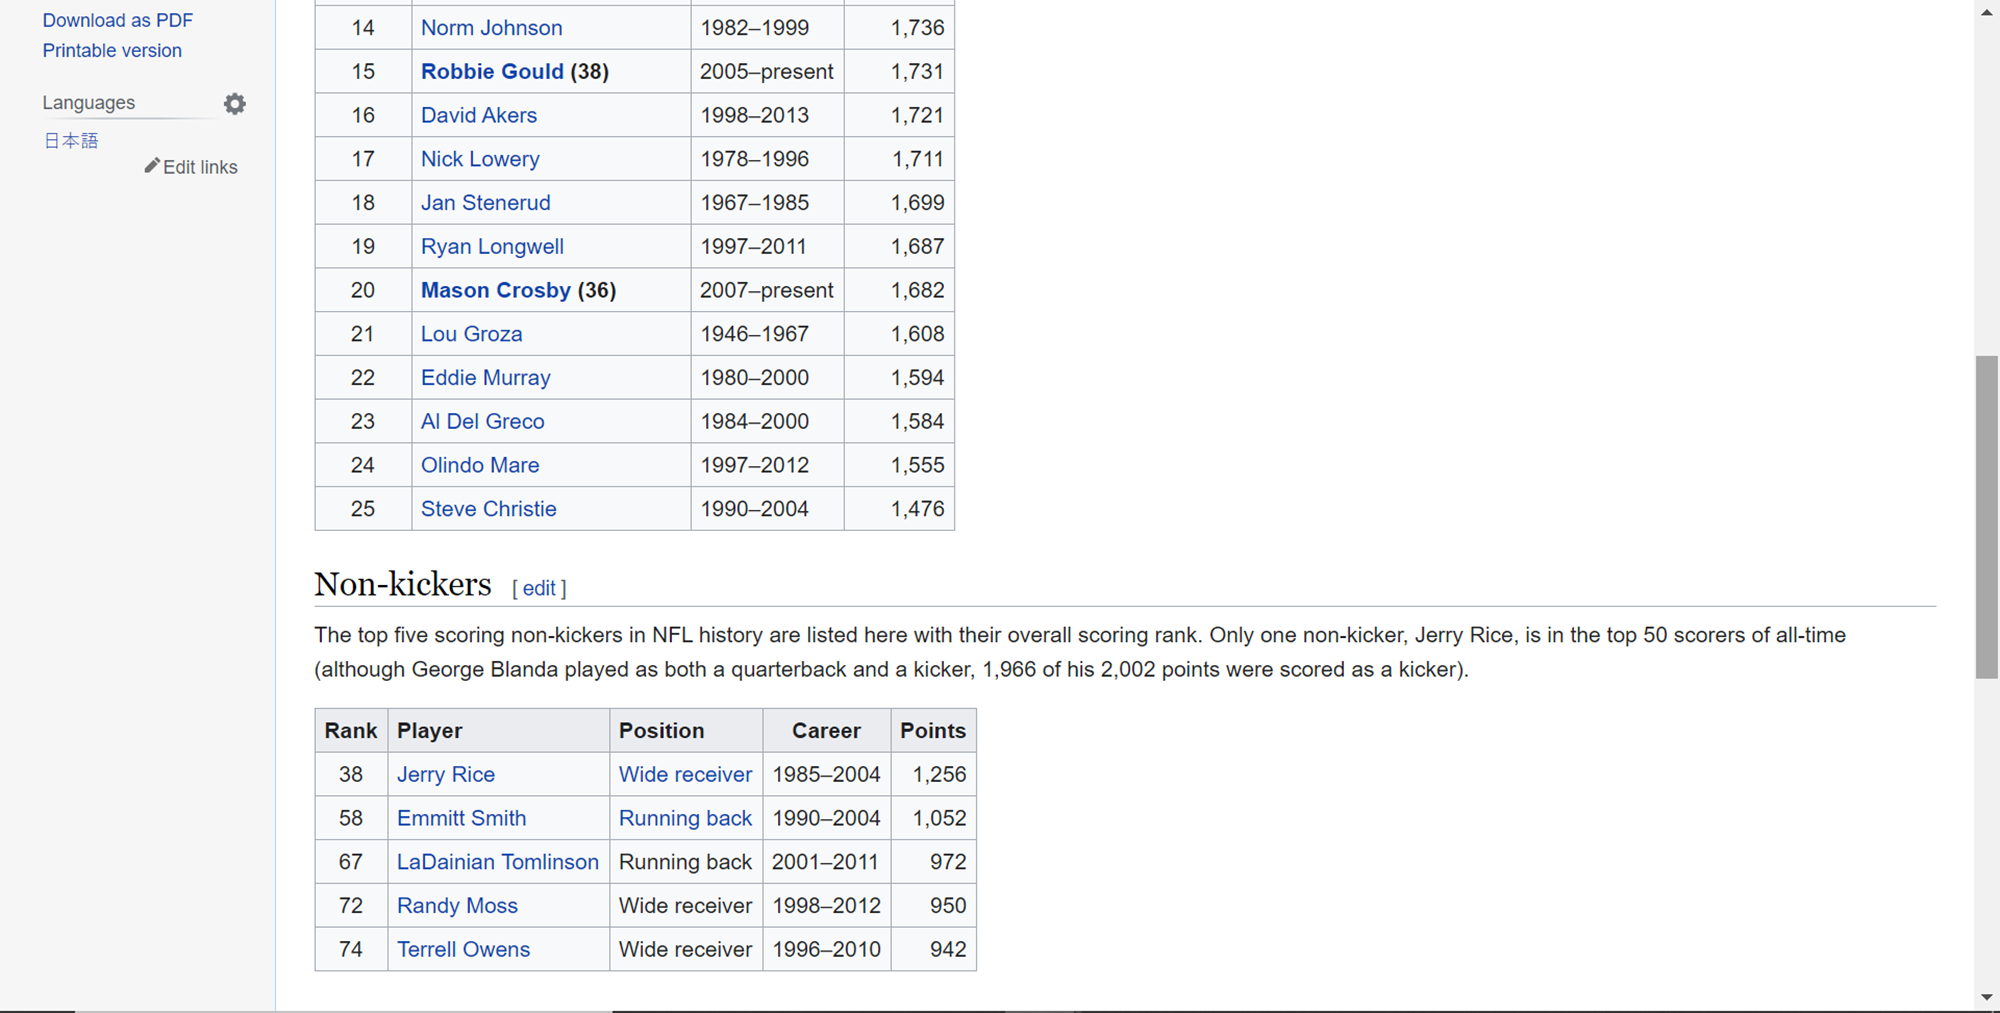This screenshot has width=2000, height=1013.
Task: Open the Mason Crosby player link
Action: pos(496,290)
